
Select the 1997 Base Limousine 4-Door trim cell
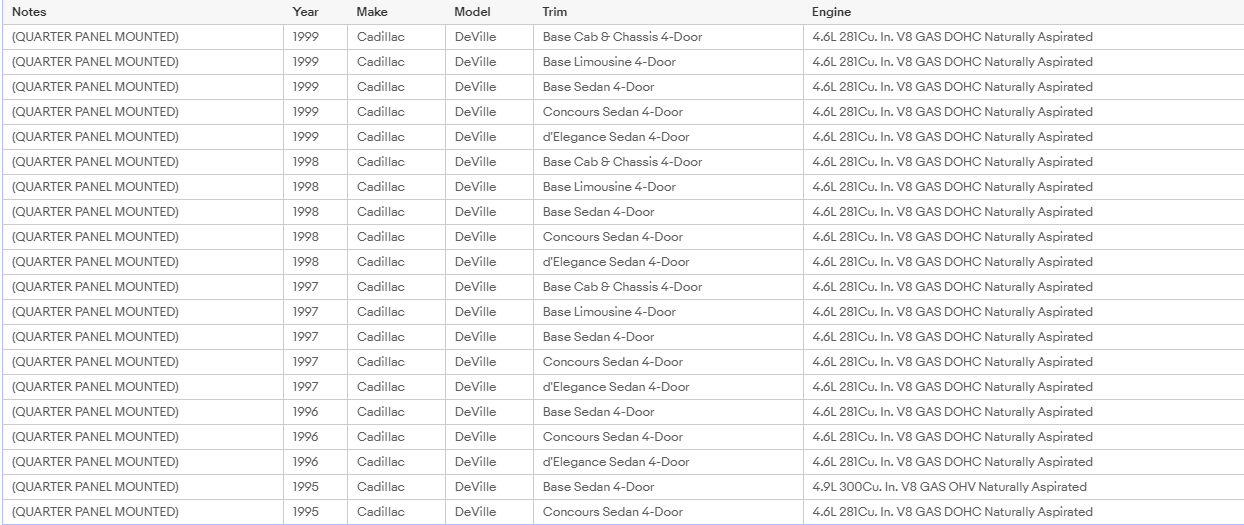point(669,312)
